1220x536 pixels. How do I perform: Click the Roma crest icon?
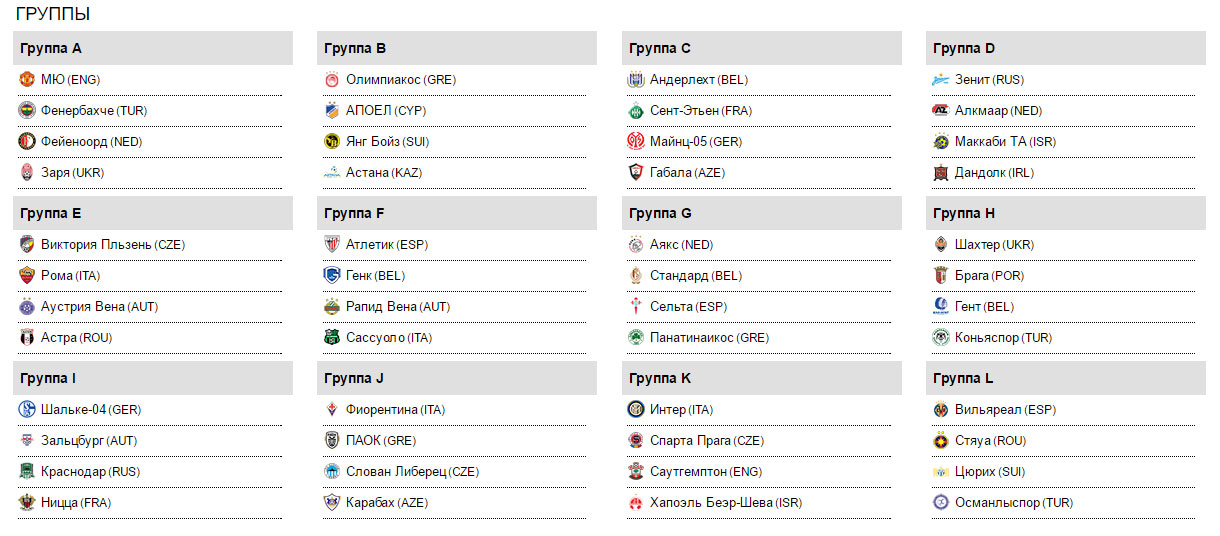coord(27,276)
